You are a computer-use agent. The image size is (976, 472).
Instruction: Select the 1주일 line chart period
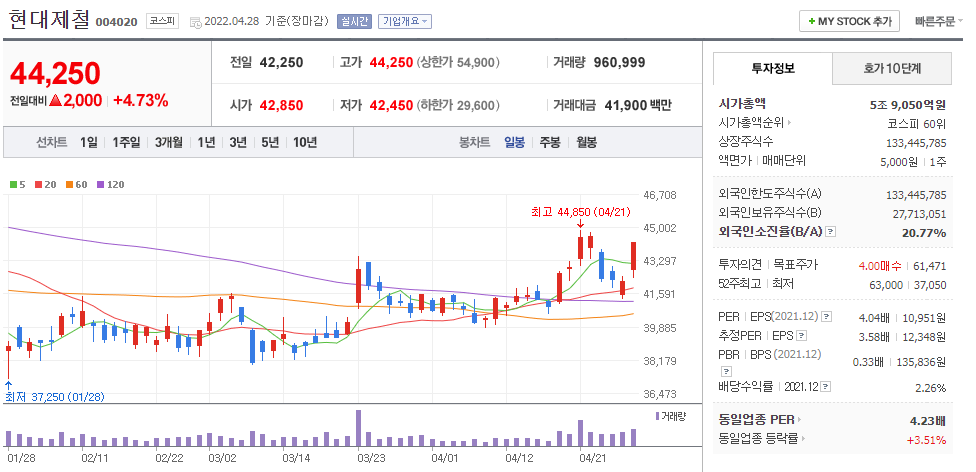(126, 143)
